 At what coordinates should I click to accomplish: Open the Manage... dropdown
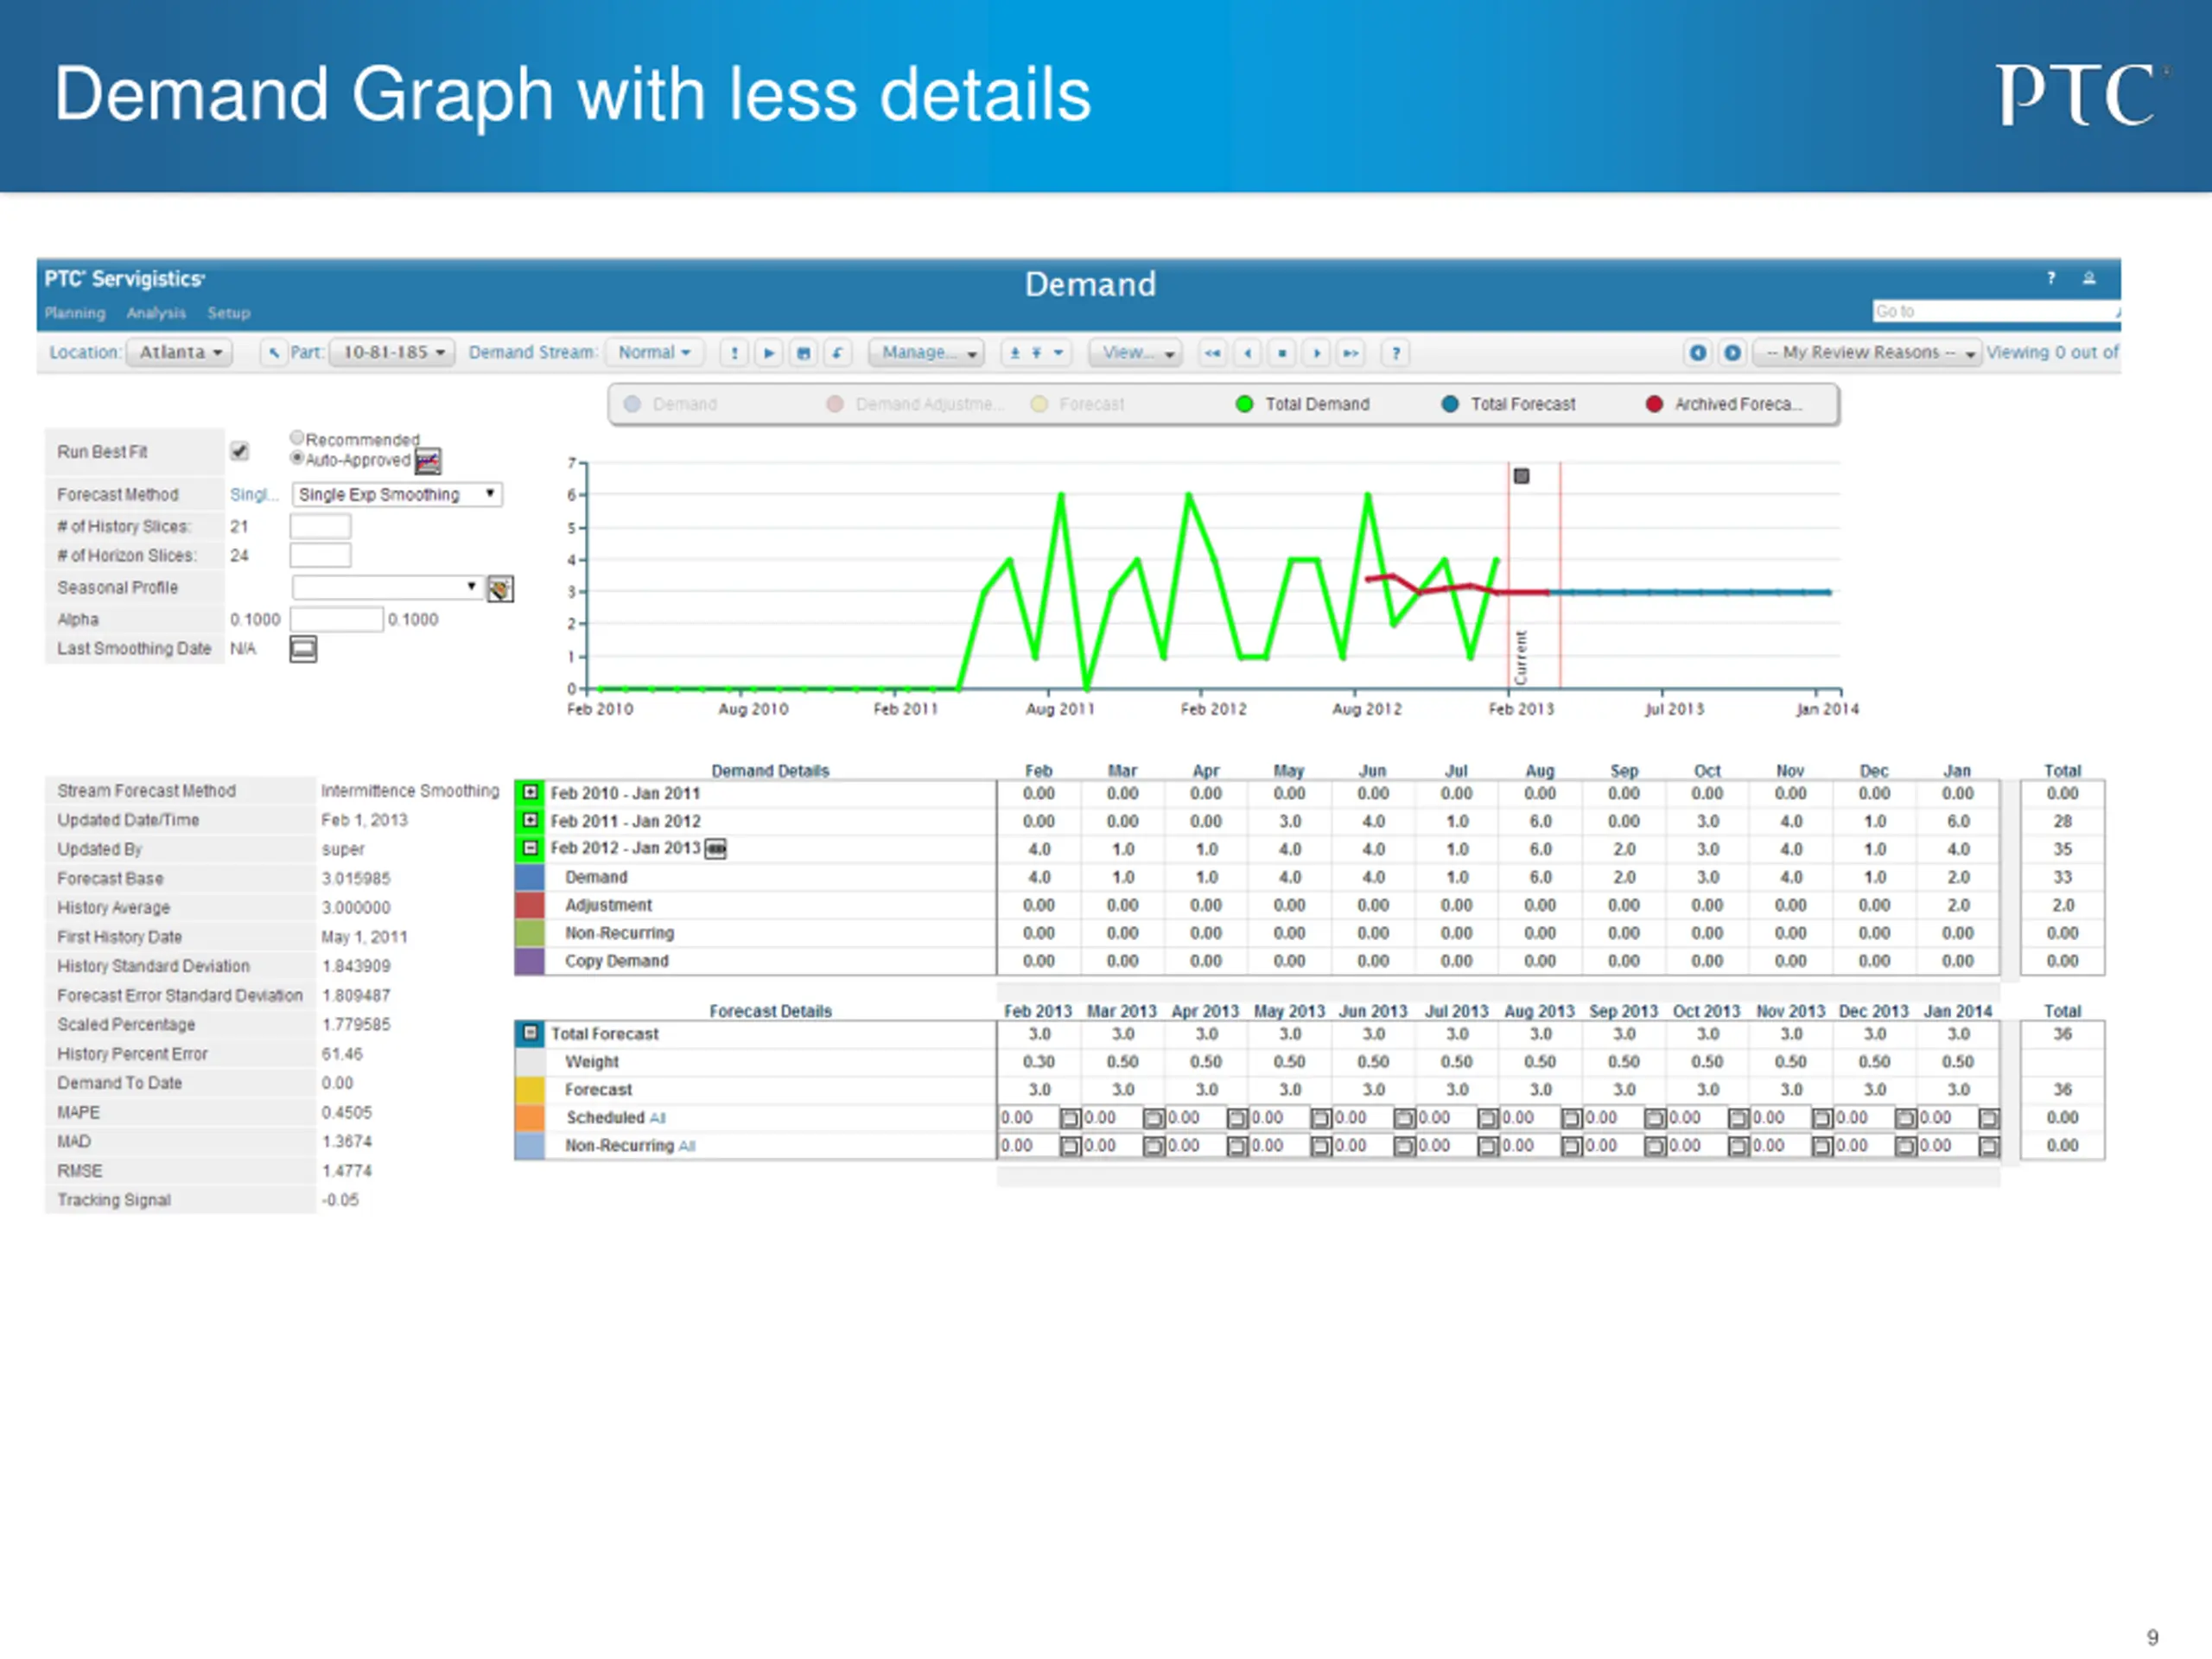coord(927,353)
